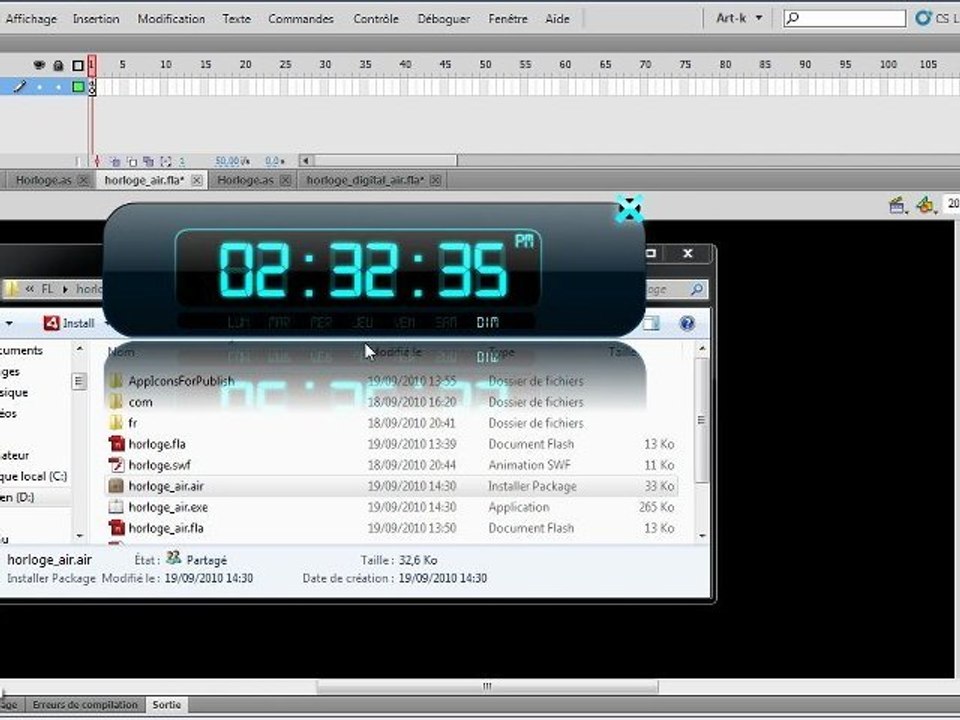Sort Explorer list by Nom column
The width and height of the screenshot is (960, 720).
coord(121,352)
